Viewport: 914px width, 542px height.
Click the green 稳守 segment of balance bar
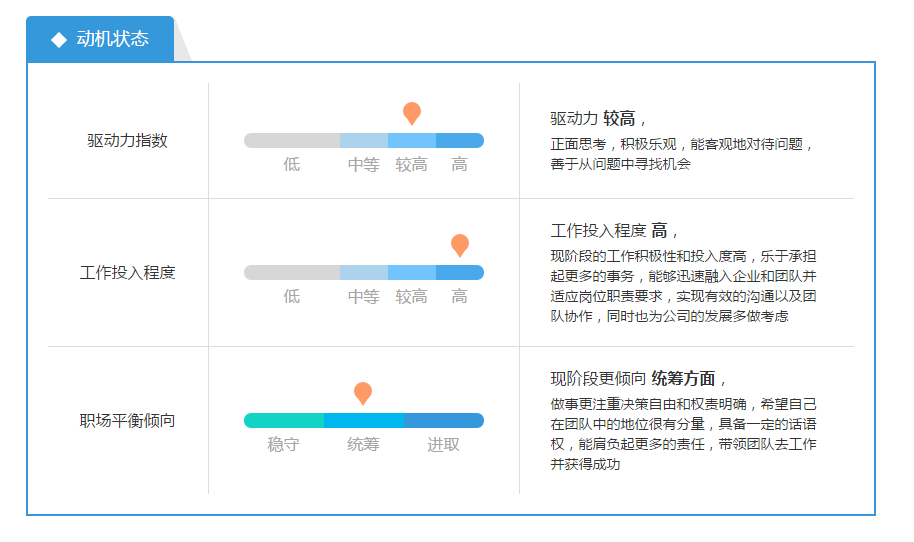point(284,420)
